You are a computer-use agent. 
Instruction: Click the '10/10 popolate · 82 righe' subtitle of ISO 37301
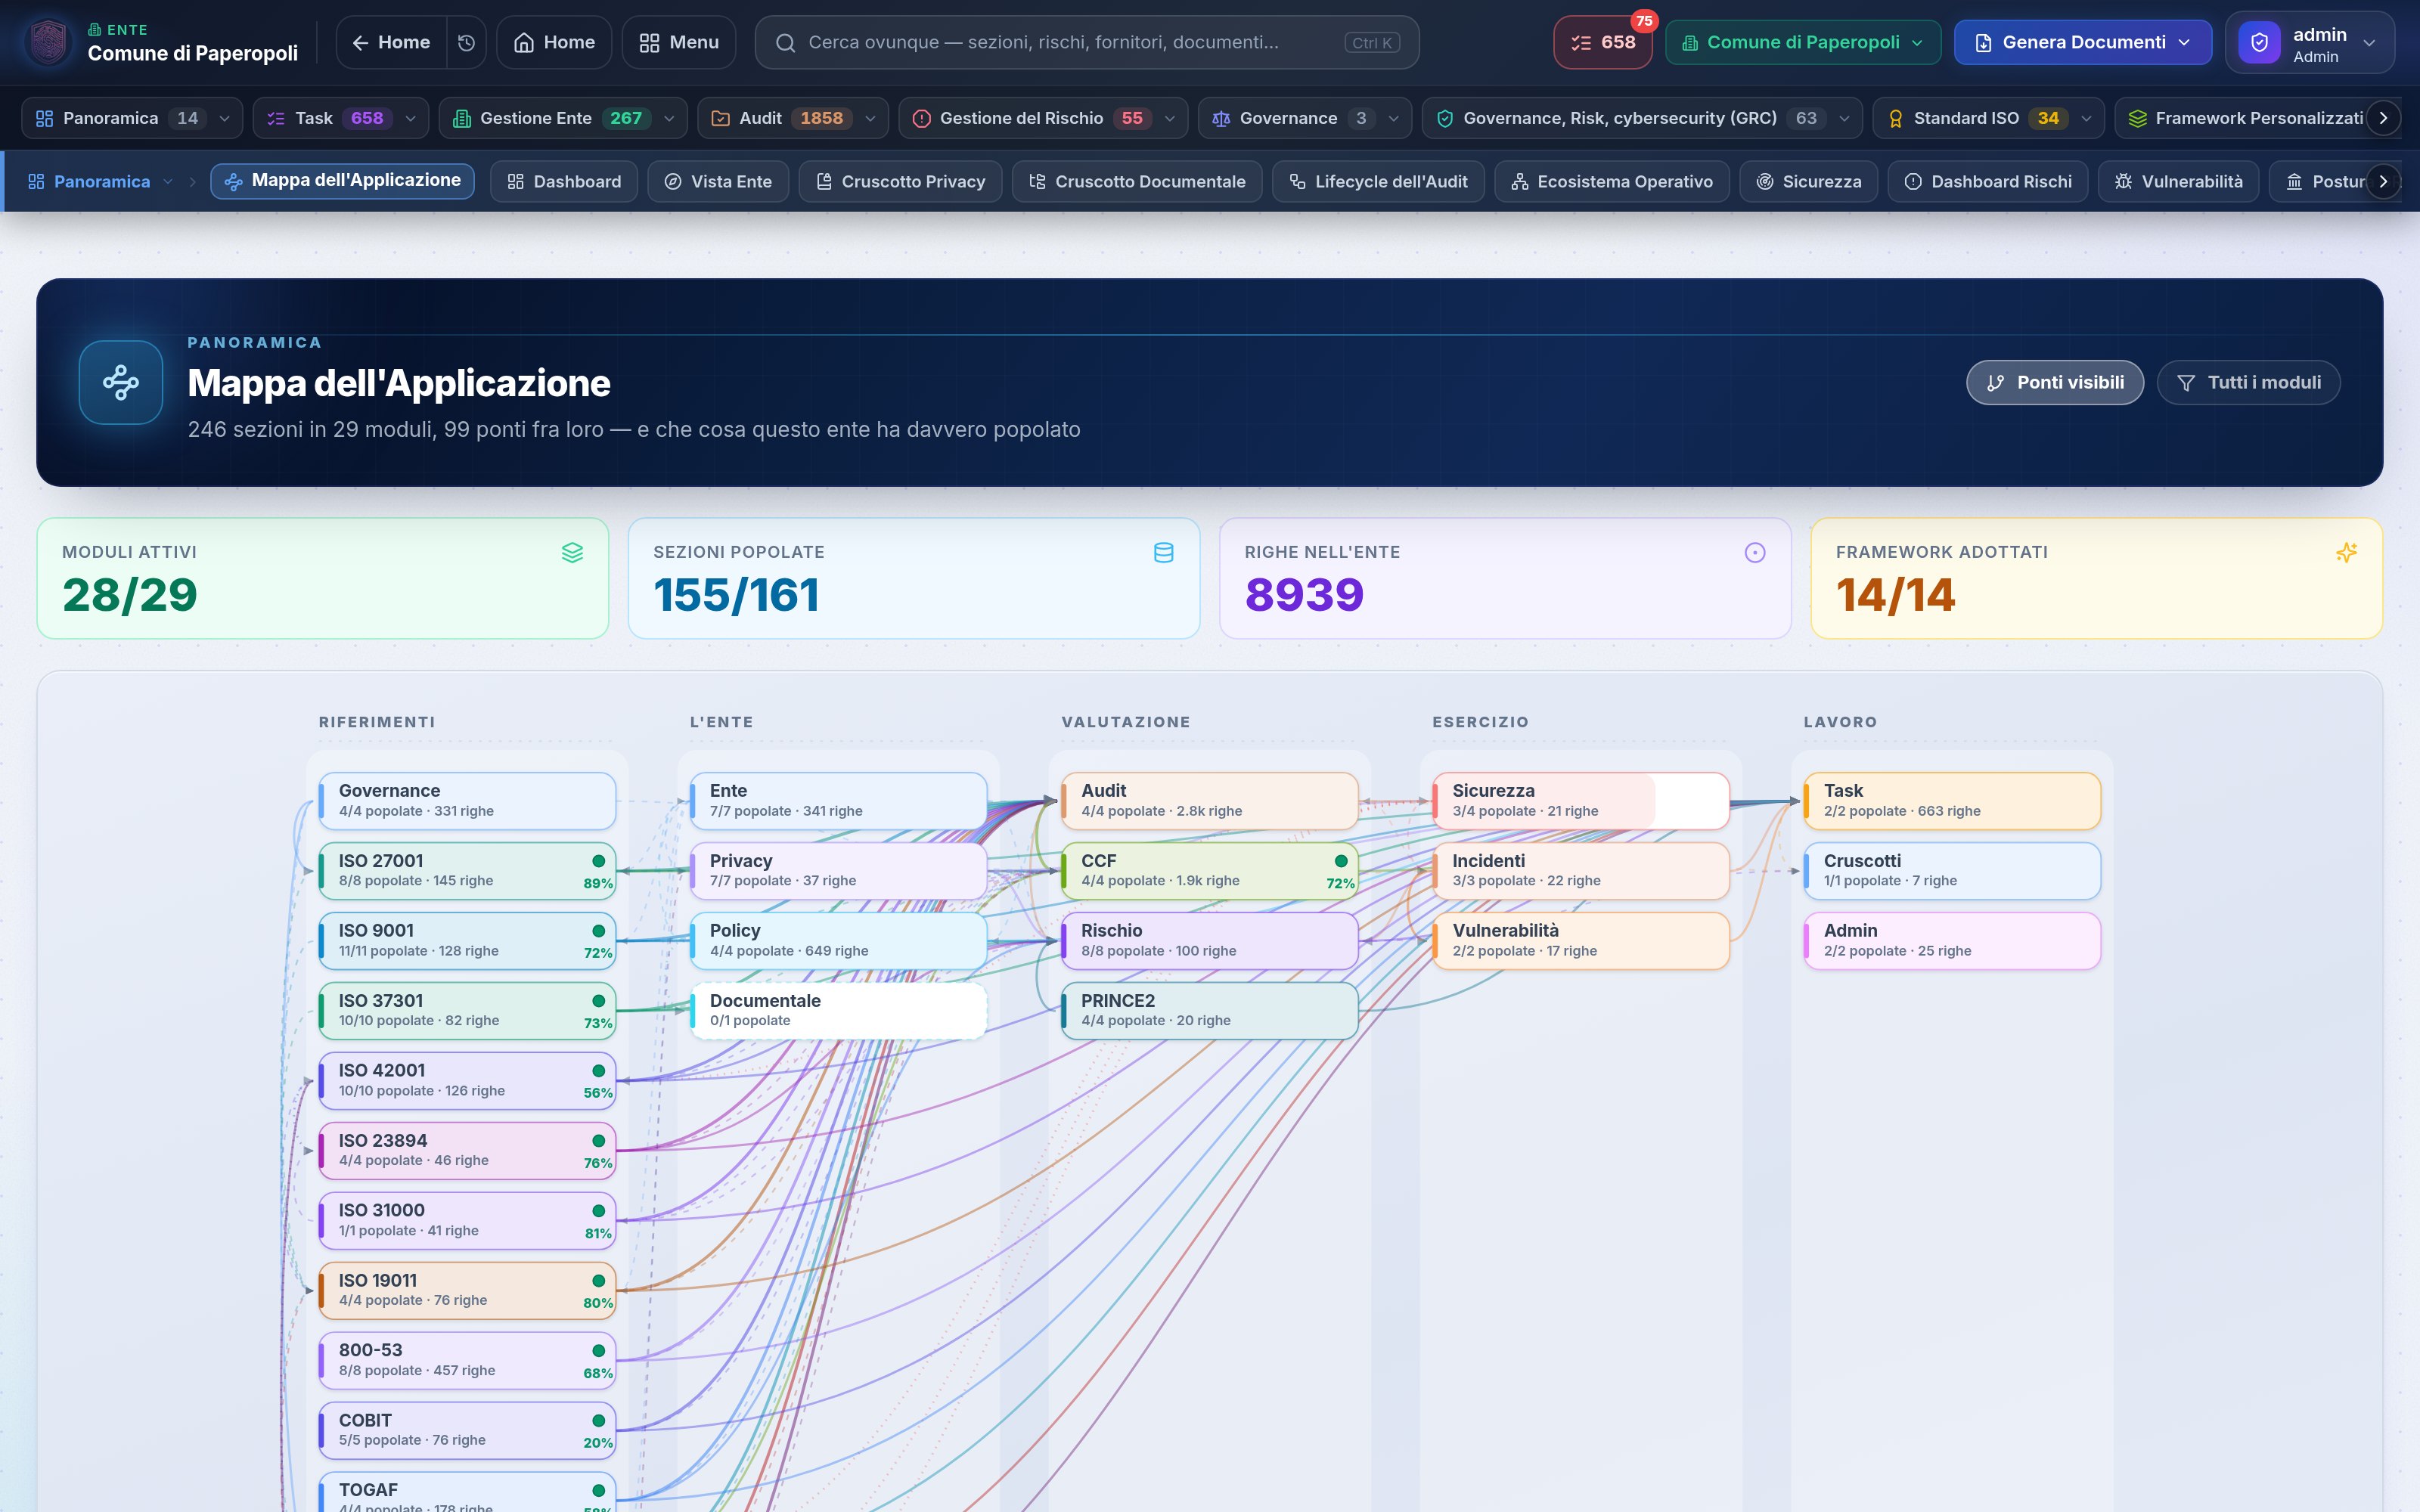pos(419,1020)
